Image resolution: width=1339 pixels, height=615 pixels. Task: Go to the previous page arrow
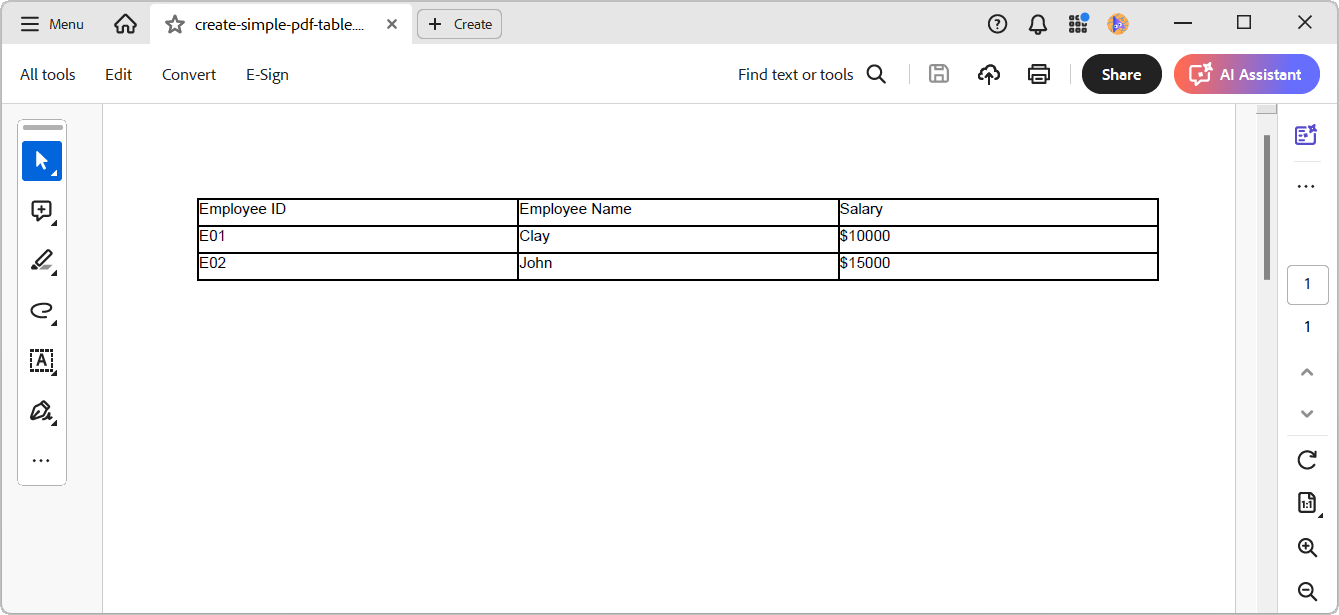(1307, 372)
